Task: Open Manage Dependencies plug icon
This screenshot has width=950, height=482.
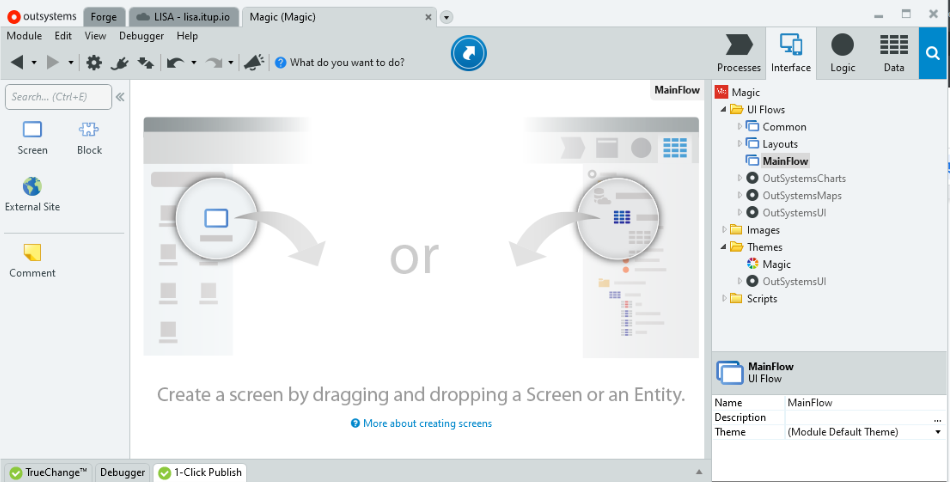Action: [119, 62]
